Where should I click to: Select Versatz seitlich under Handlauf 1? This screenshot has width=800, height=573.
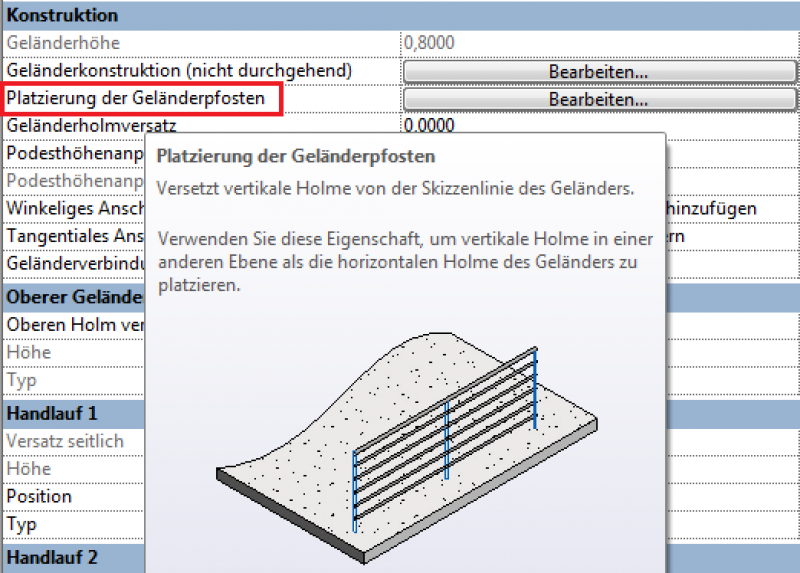tap(64, 441)
